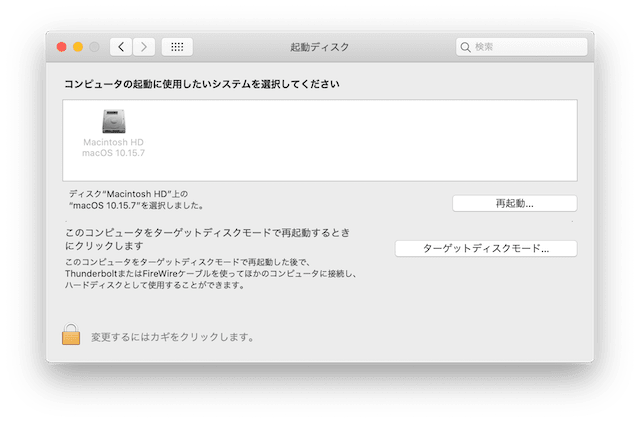
Task: Click the ターゲットディスクモード... button
Action: pos(486,248)
